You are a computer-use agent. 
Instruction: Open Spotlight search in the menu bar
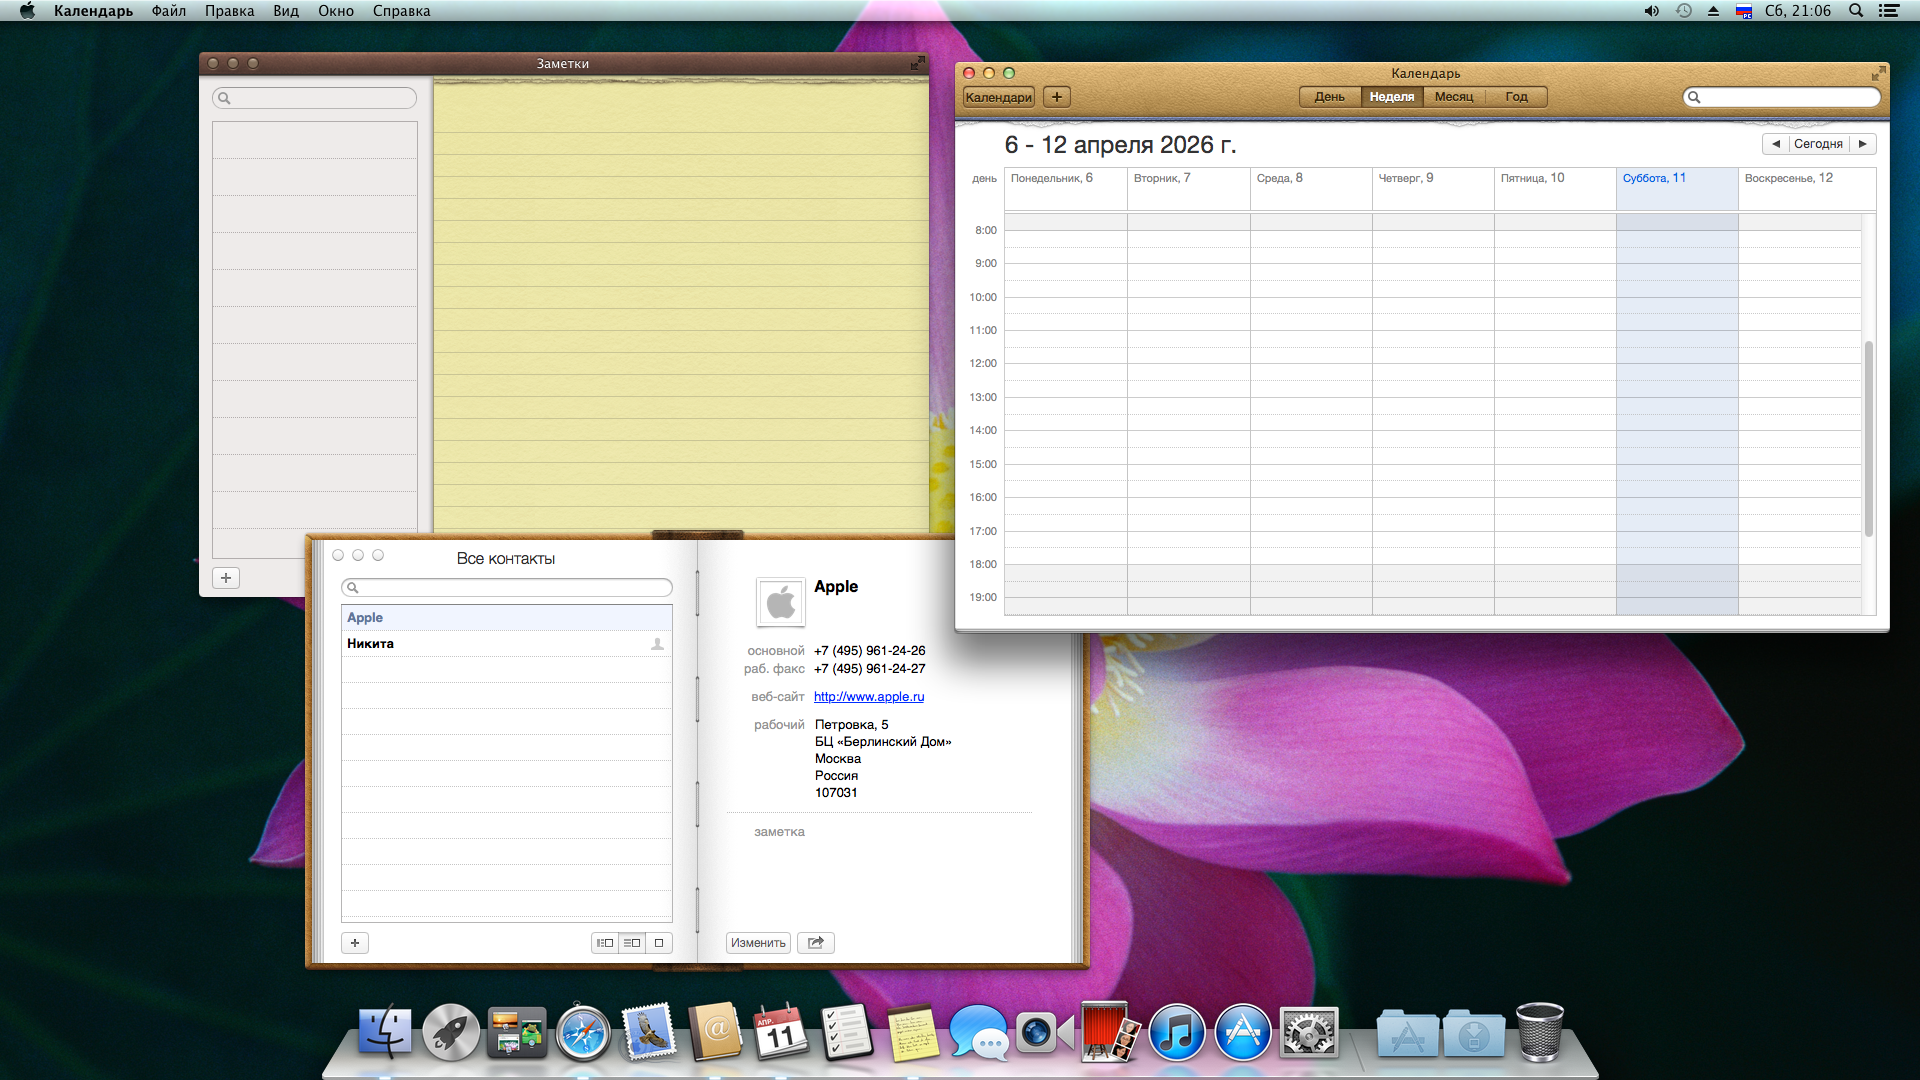pos(1856,11)
